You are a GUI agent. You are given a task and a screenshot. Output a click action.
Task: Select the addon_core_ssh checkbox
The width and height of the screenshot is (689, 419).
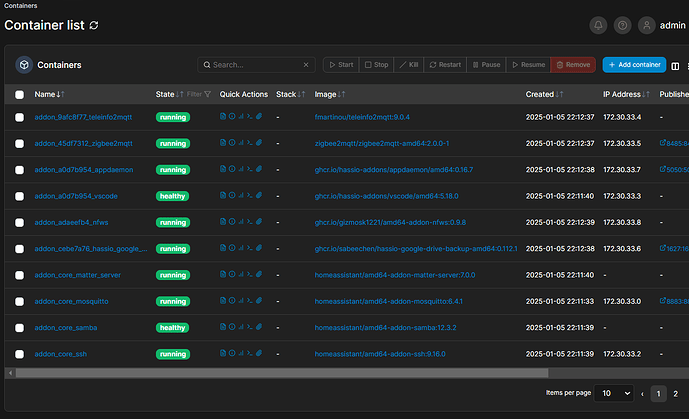(x=19, y=354)
